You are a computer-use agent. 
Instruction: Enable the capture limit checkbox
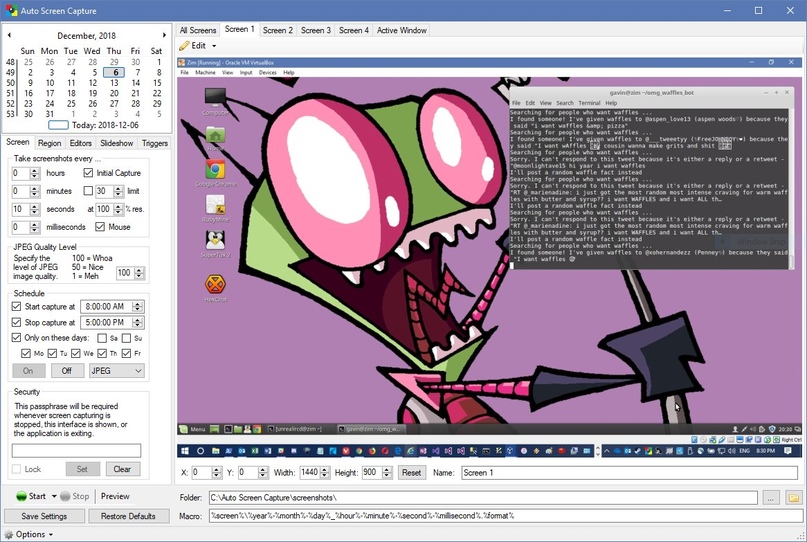pos(88,191)
